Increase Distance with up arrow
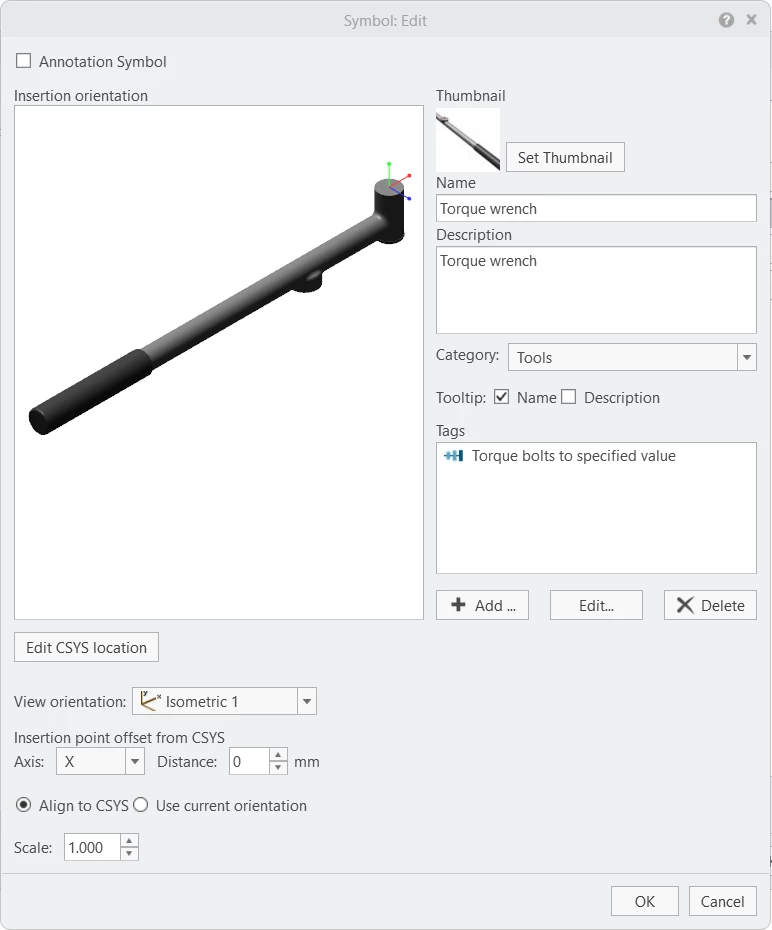This screenshot has width=772, height=930. [278, 755]
